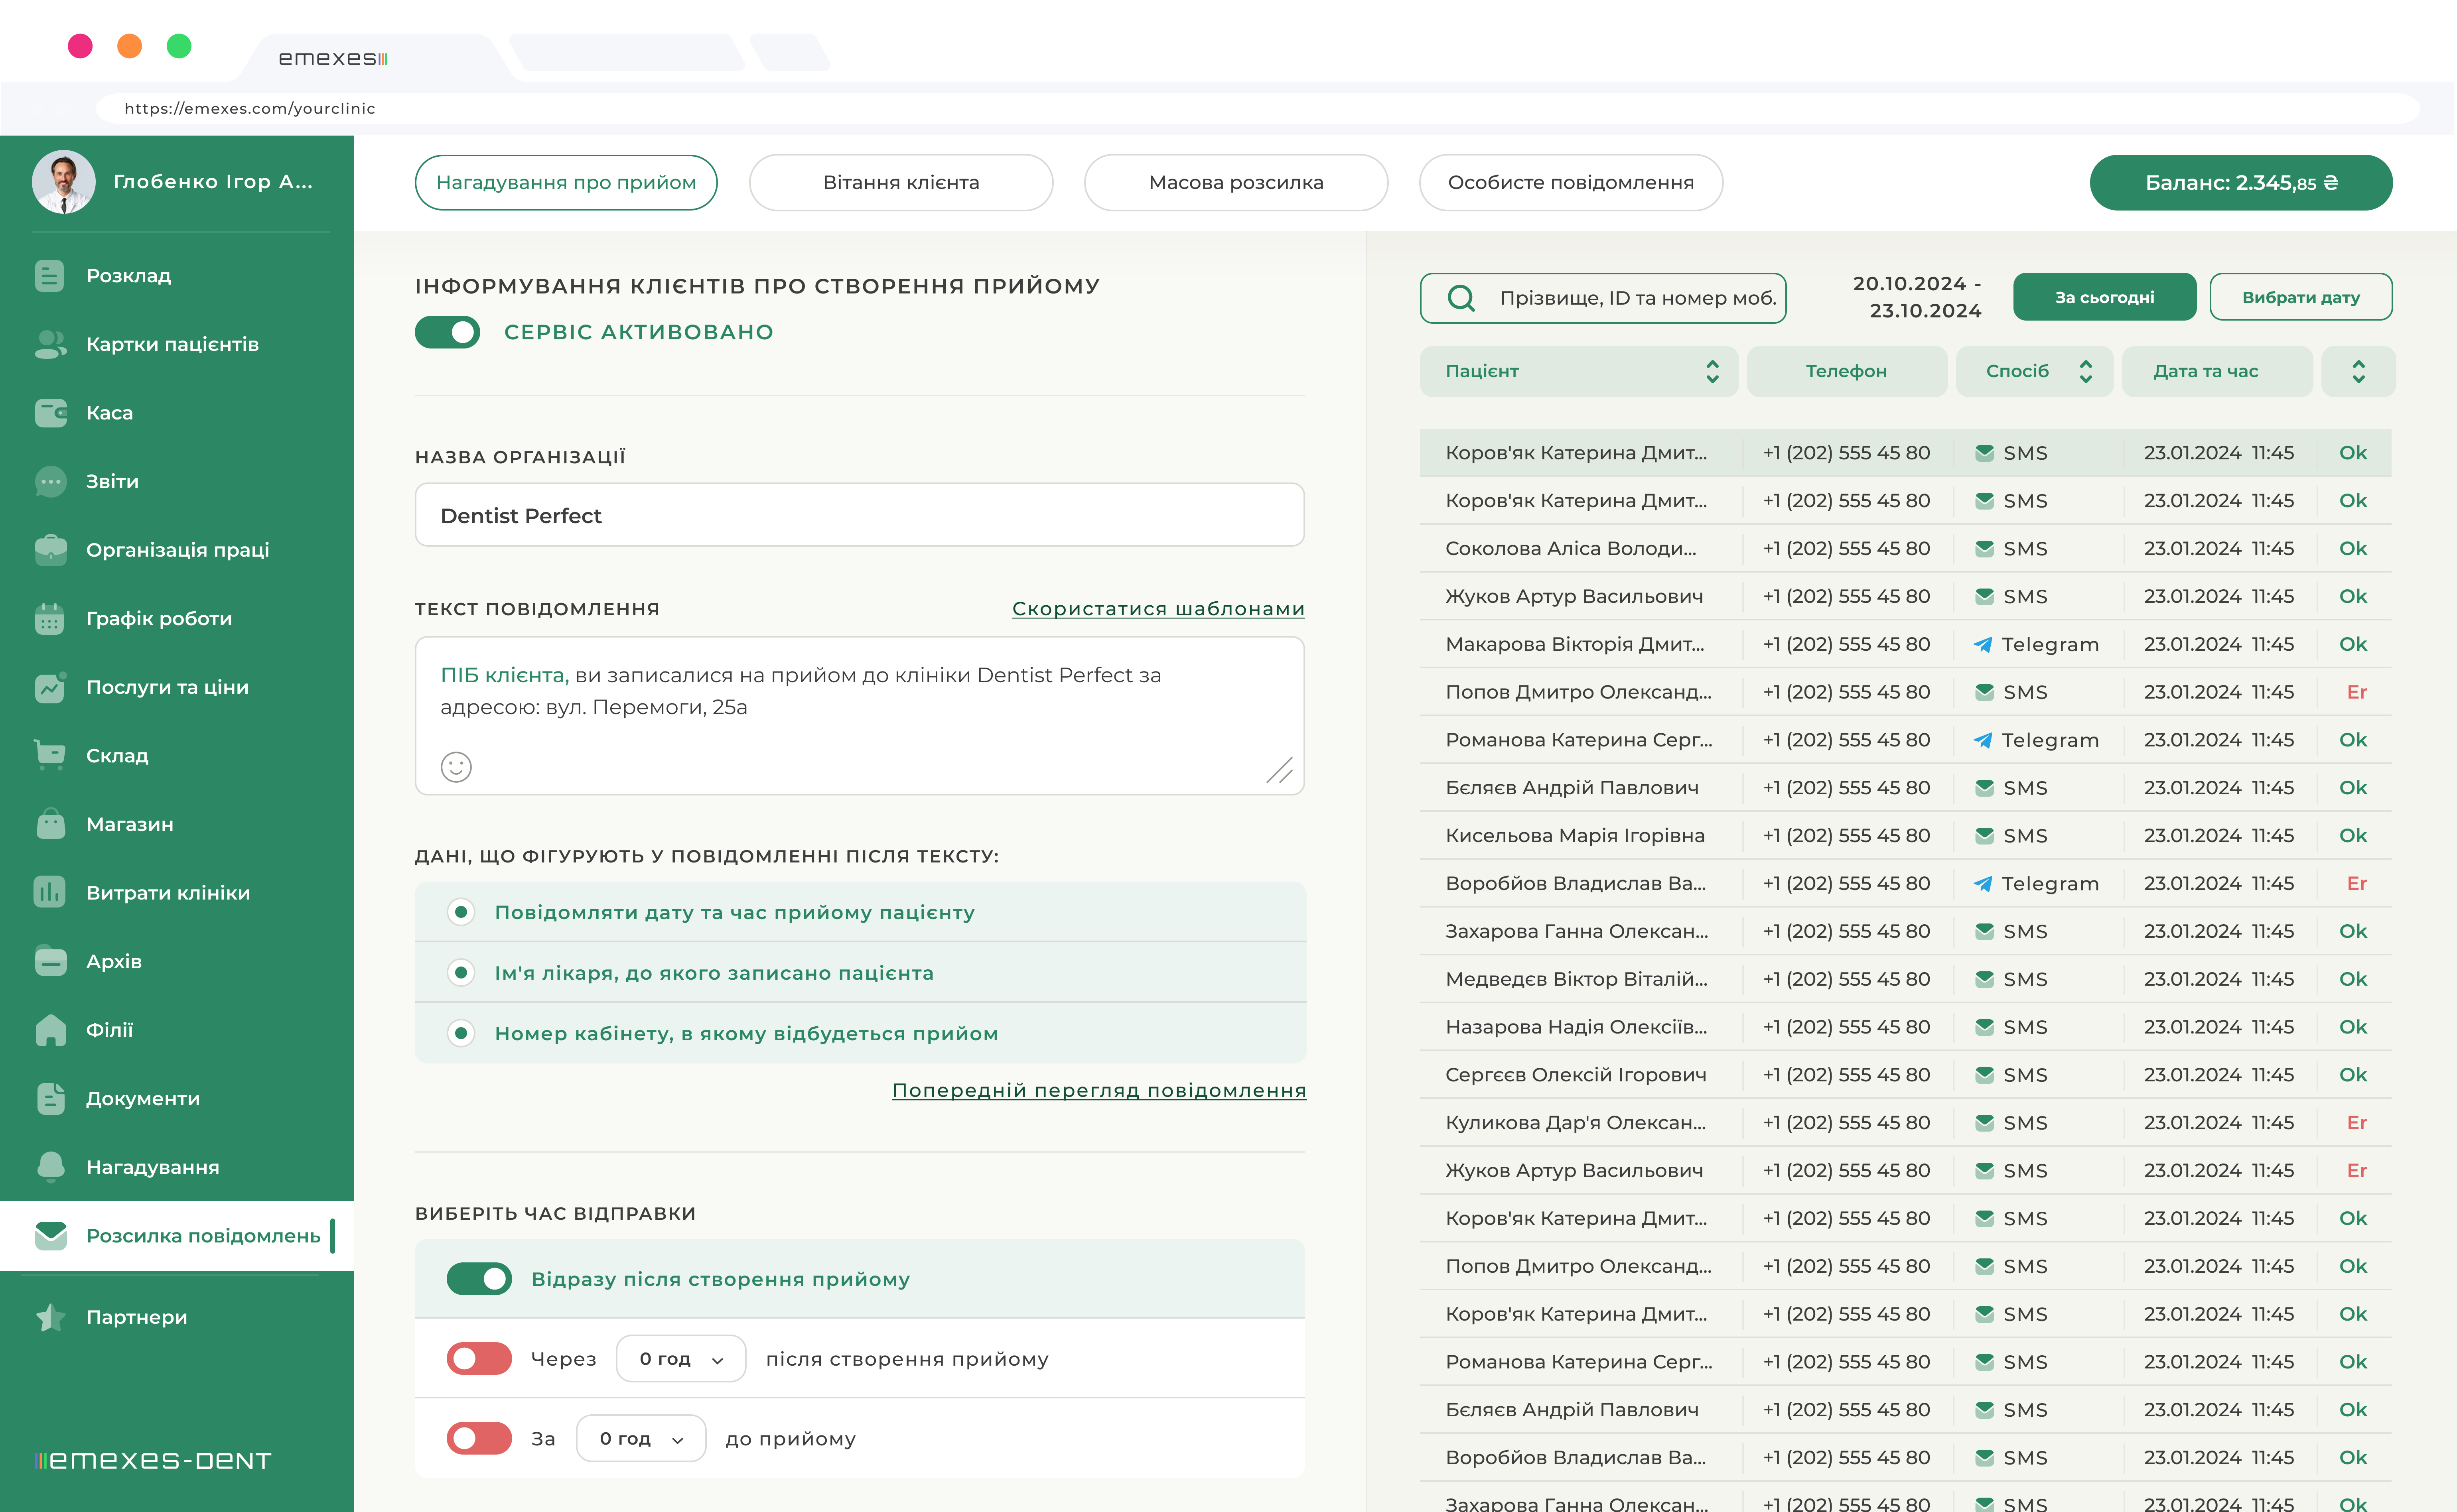The width and height of the screenshot is (2457, 1512).
Task: Click the emexes-dent logo in sidebar
Action: pyautogui.click(x=153, y=1461)
